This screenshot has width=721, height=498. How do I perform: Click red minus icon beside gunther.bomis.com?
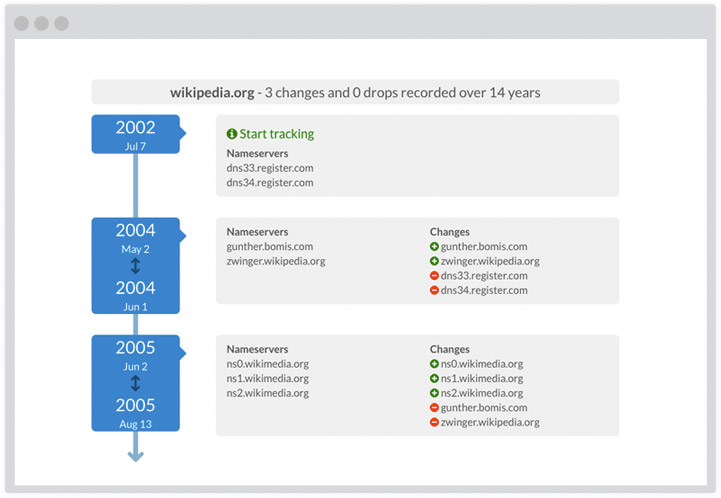point(434,407)
